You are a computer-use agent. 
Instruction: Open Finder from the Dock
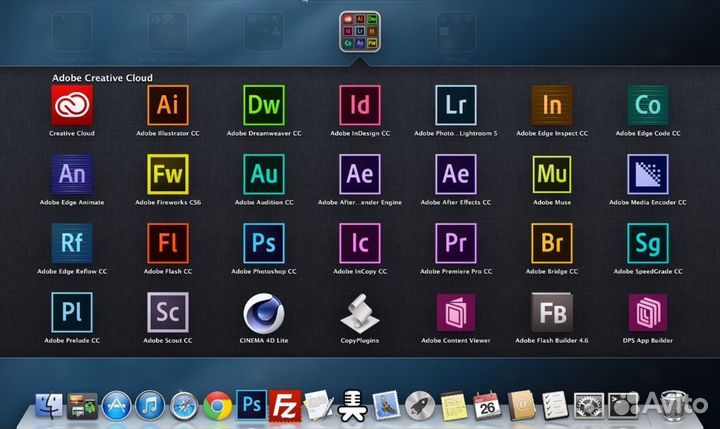[x=49, y=406]
